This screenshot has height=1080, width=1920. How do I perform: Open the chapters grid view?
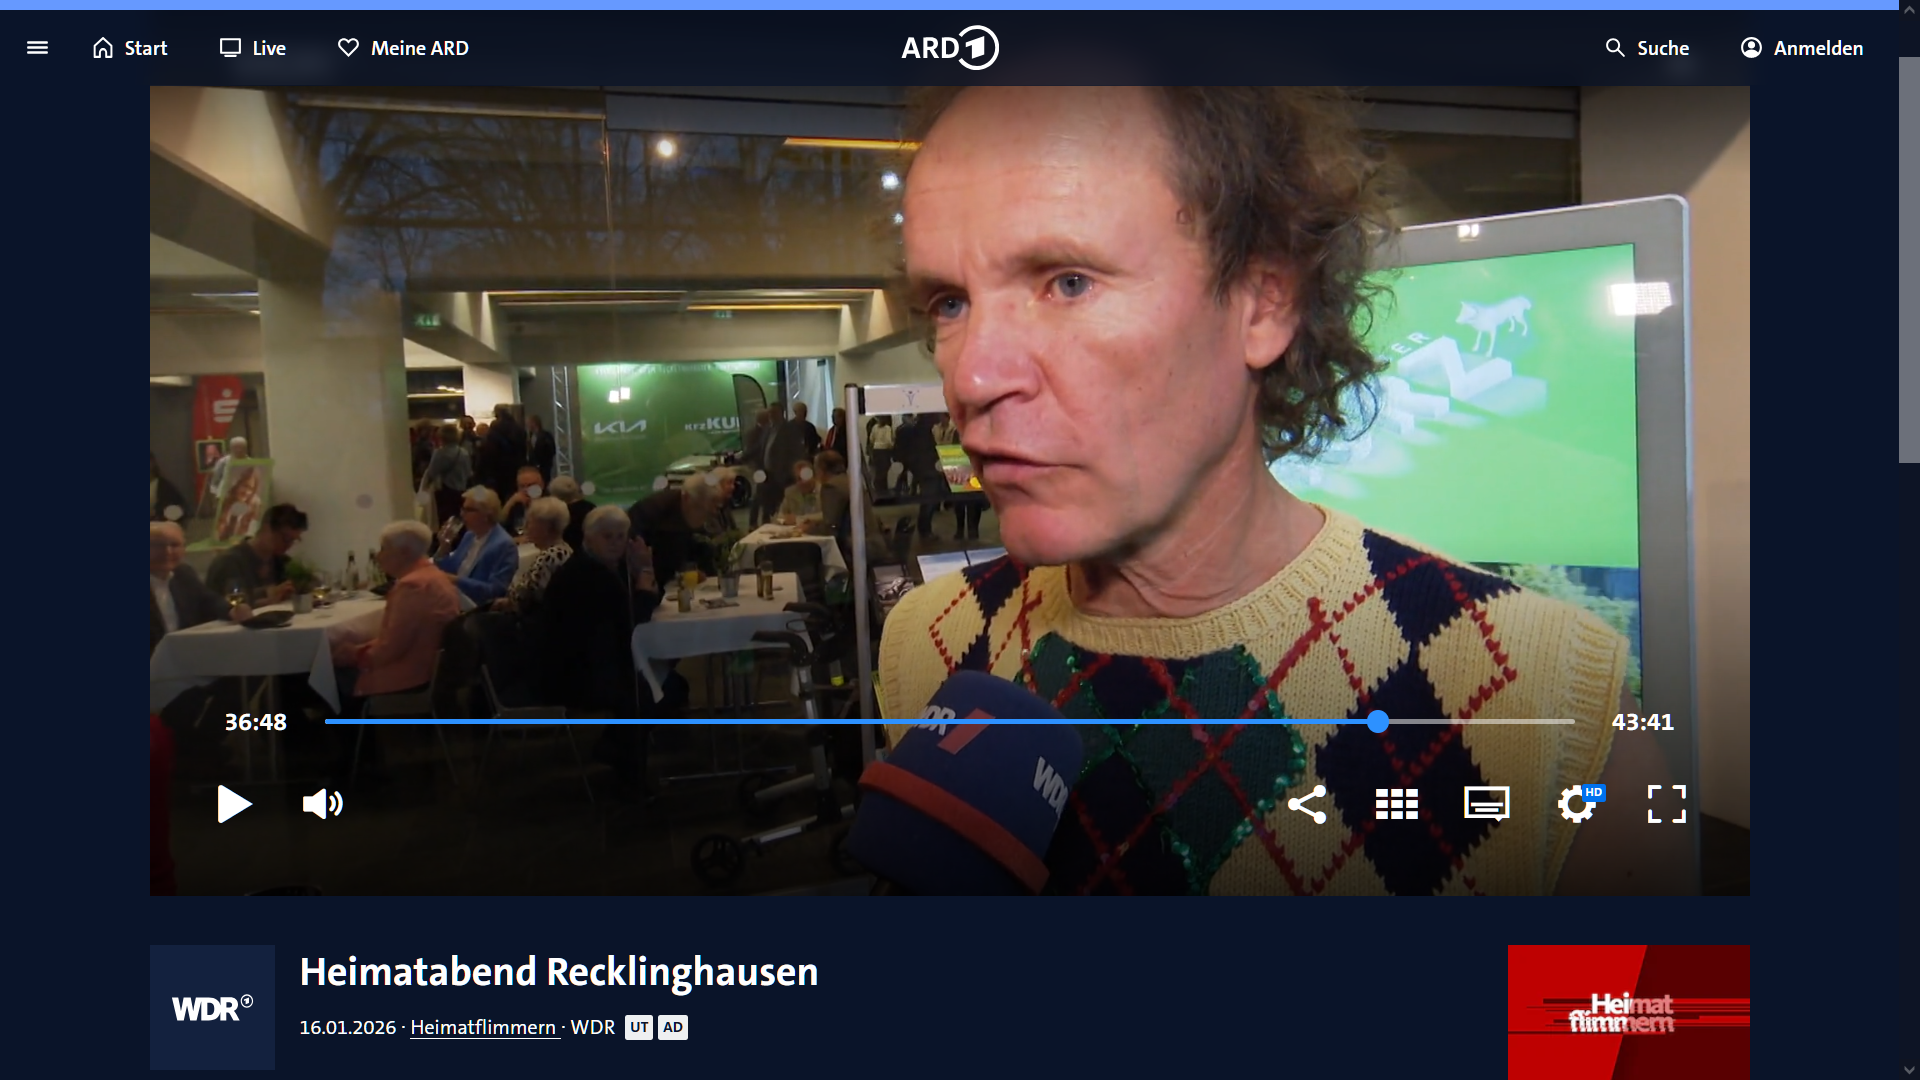tap(1397, 804)
